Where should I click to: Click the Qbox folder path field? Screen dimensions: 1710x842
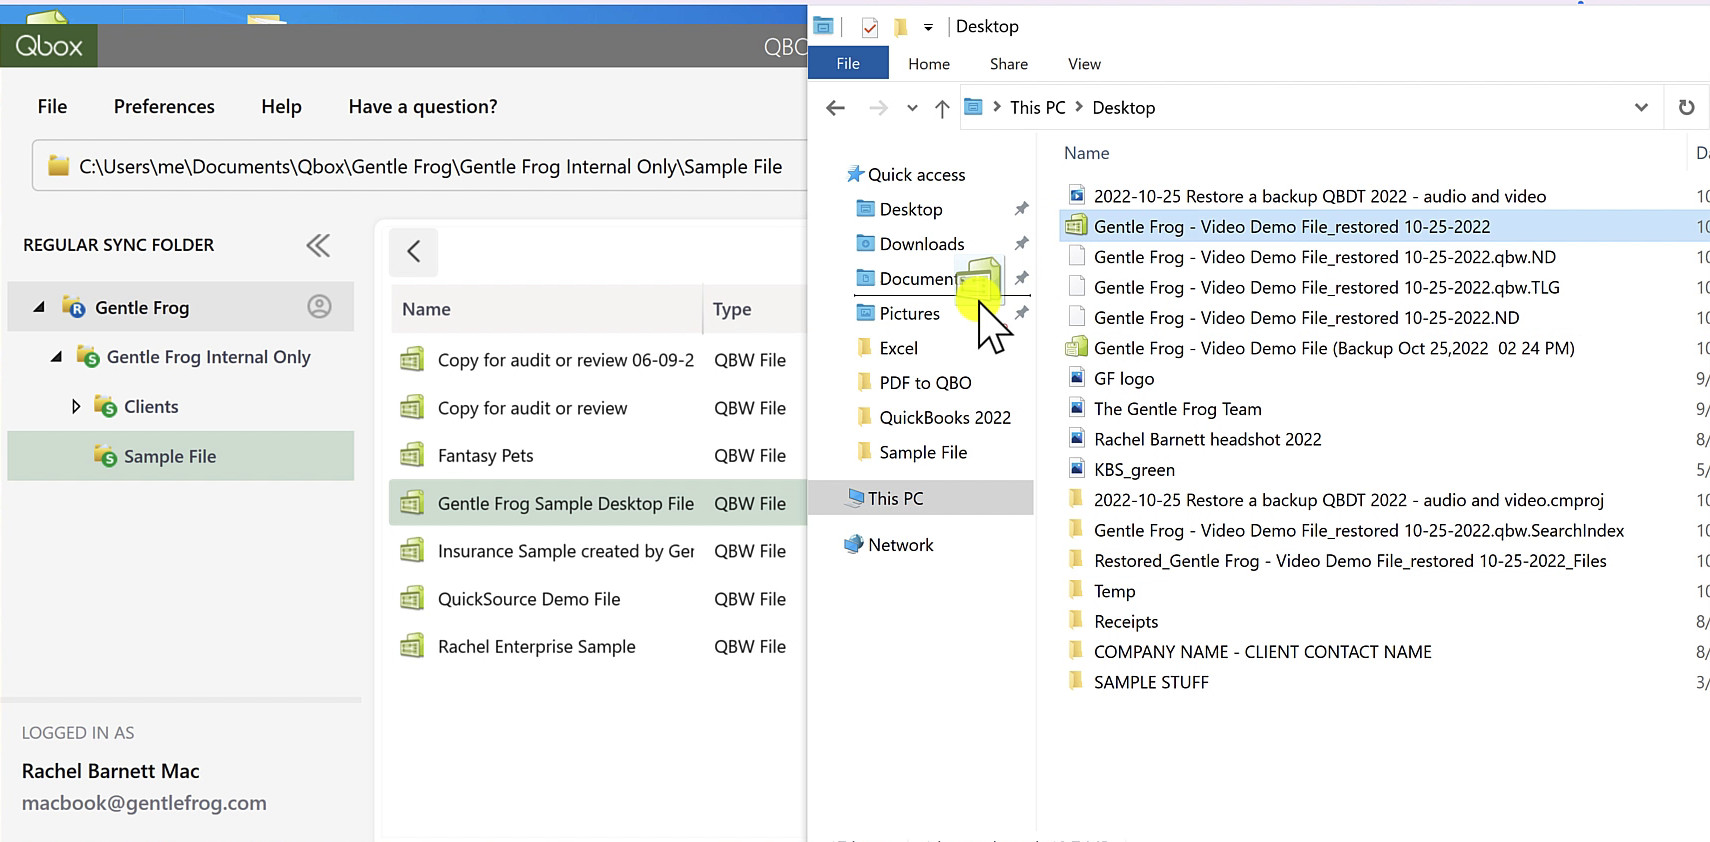(420, 166)
